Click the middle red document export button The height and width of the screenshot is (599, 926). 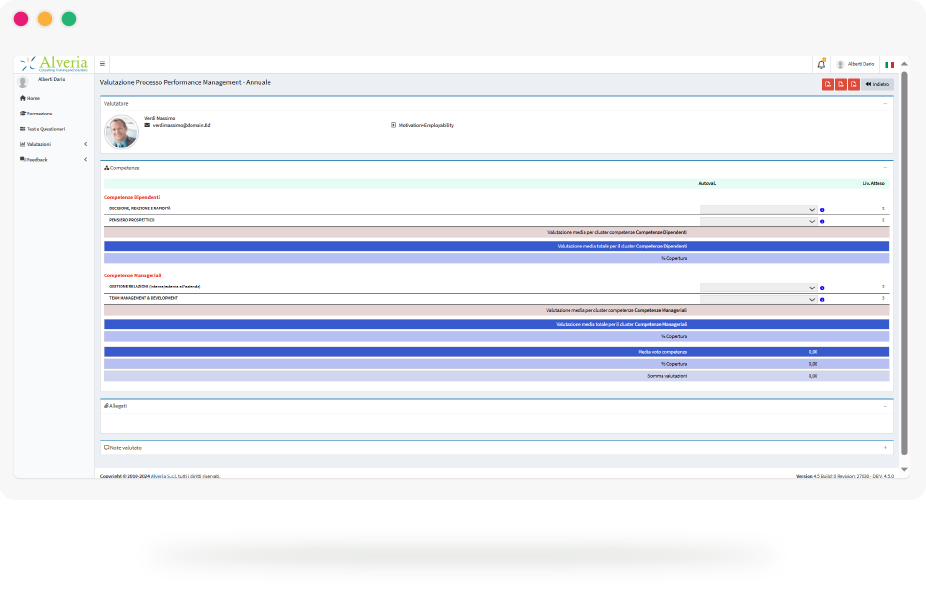[840, 84]
